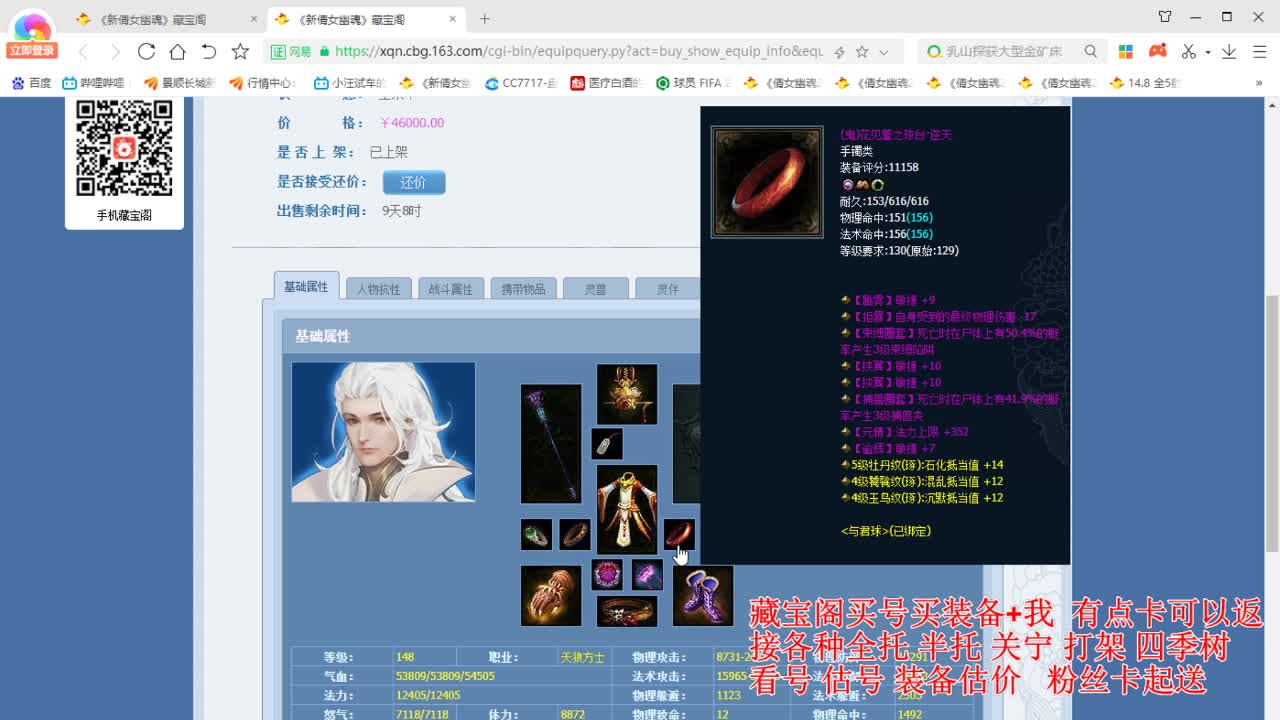1280x720 pixels.
Task: Click the ring equipment icon
Action: [x=575, y=535]
